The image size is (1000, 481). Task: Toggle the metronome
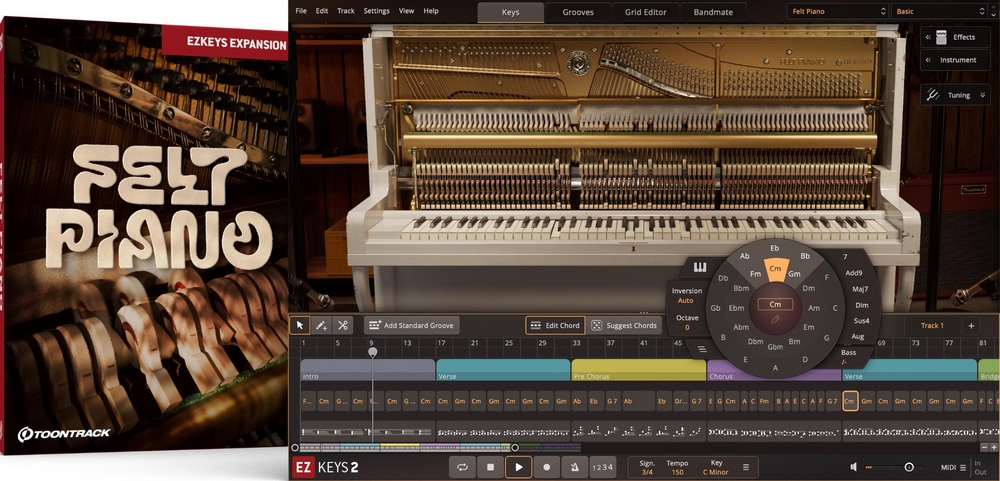click(x=575, y=467)
